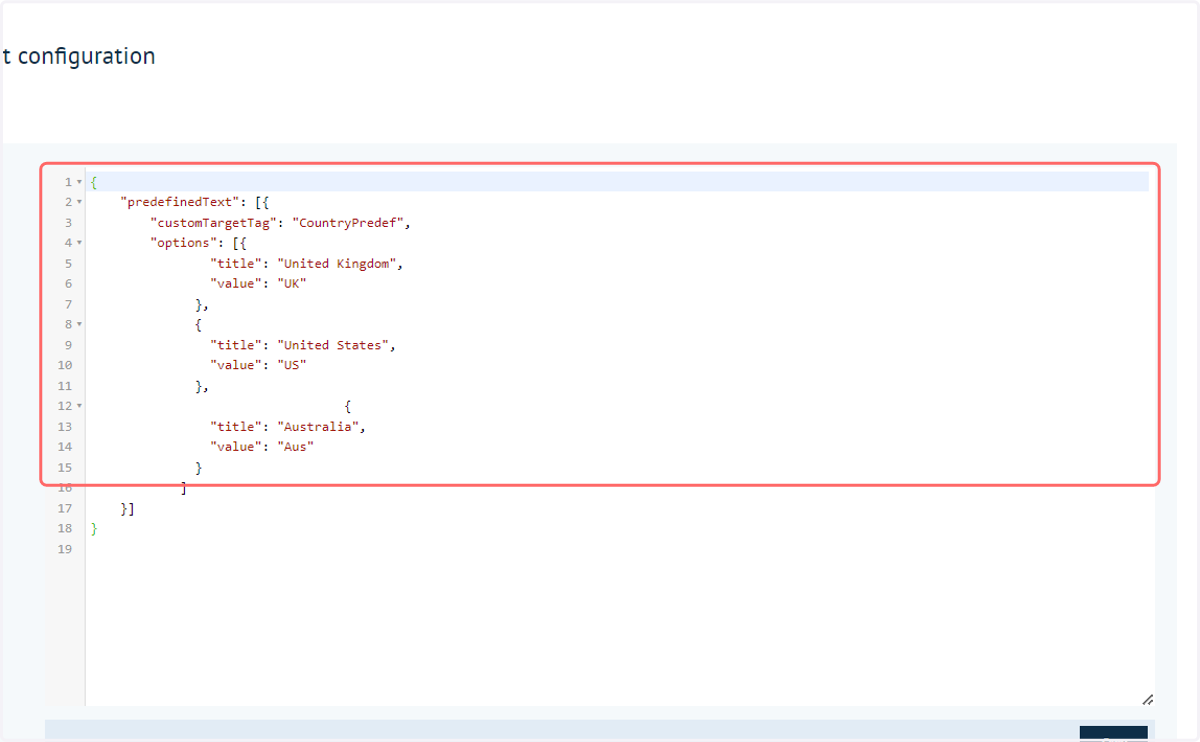Collapse the fold arrow on line 1
Viewport: 1200px width, 742px height.
coord(79,182)
